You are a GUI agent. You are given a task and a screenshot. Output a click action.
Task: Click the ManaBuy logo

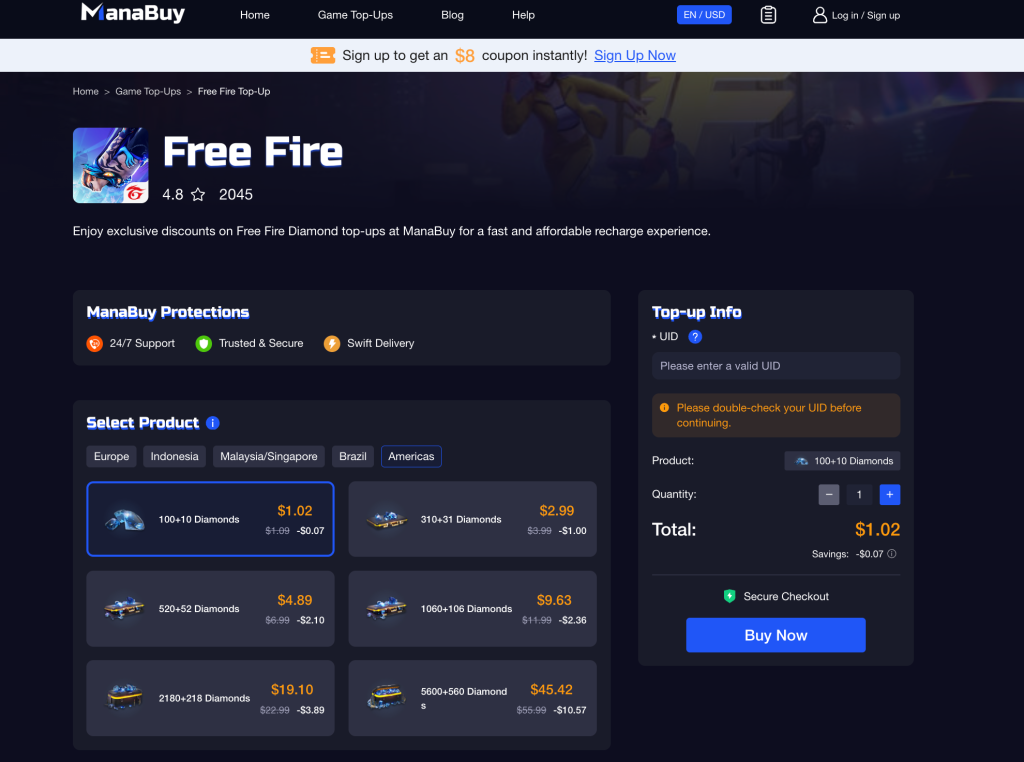tap(133, 13)
